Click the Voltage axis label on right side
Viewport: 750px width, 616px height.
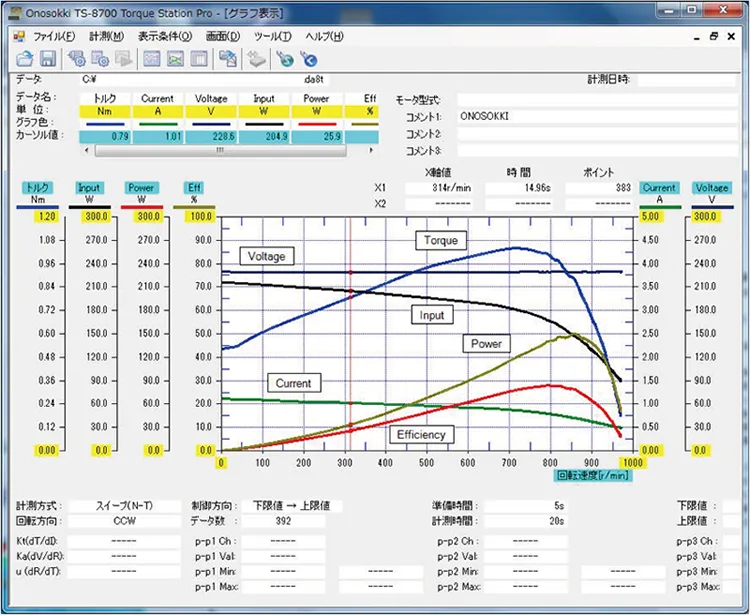click(x=712, y=187)
